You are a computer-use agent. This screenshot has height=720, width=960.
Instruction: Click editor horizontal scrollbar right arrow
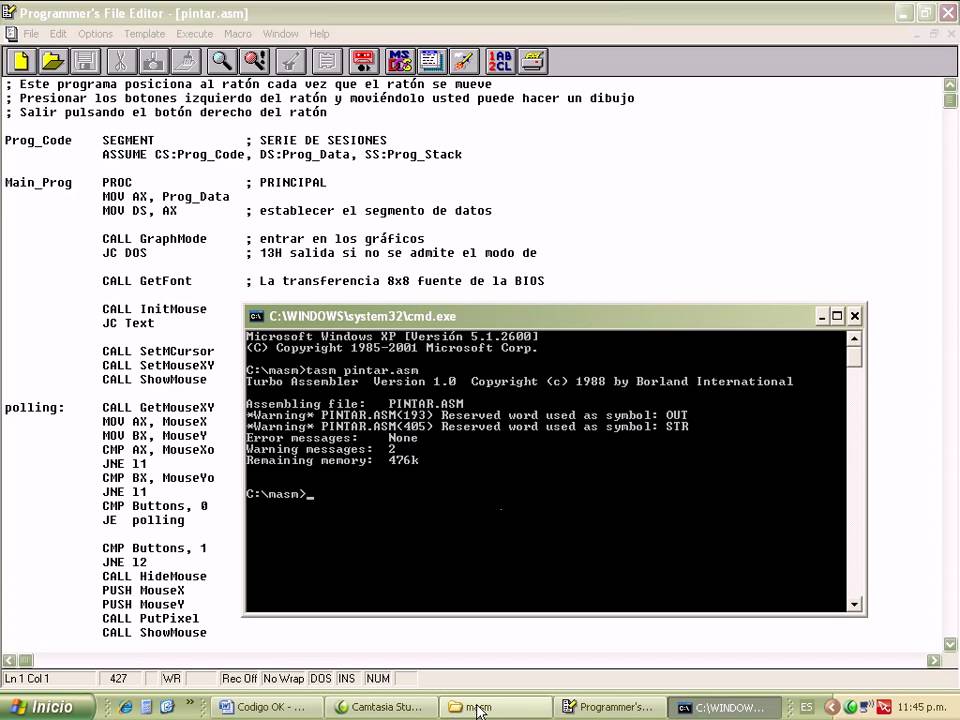pos(934,660)
